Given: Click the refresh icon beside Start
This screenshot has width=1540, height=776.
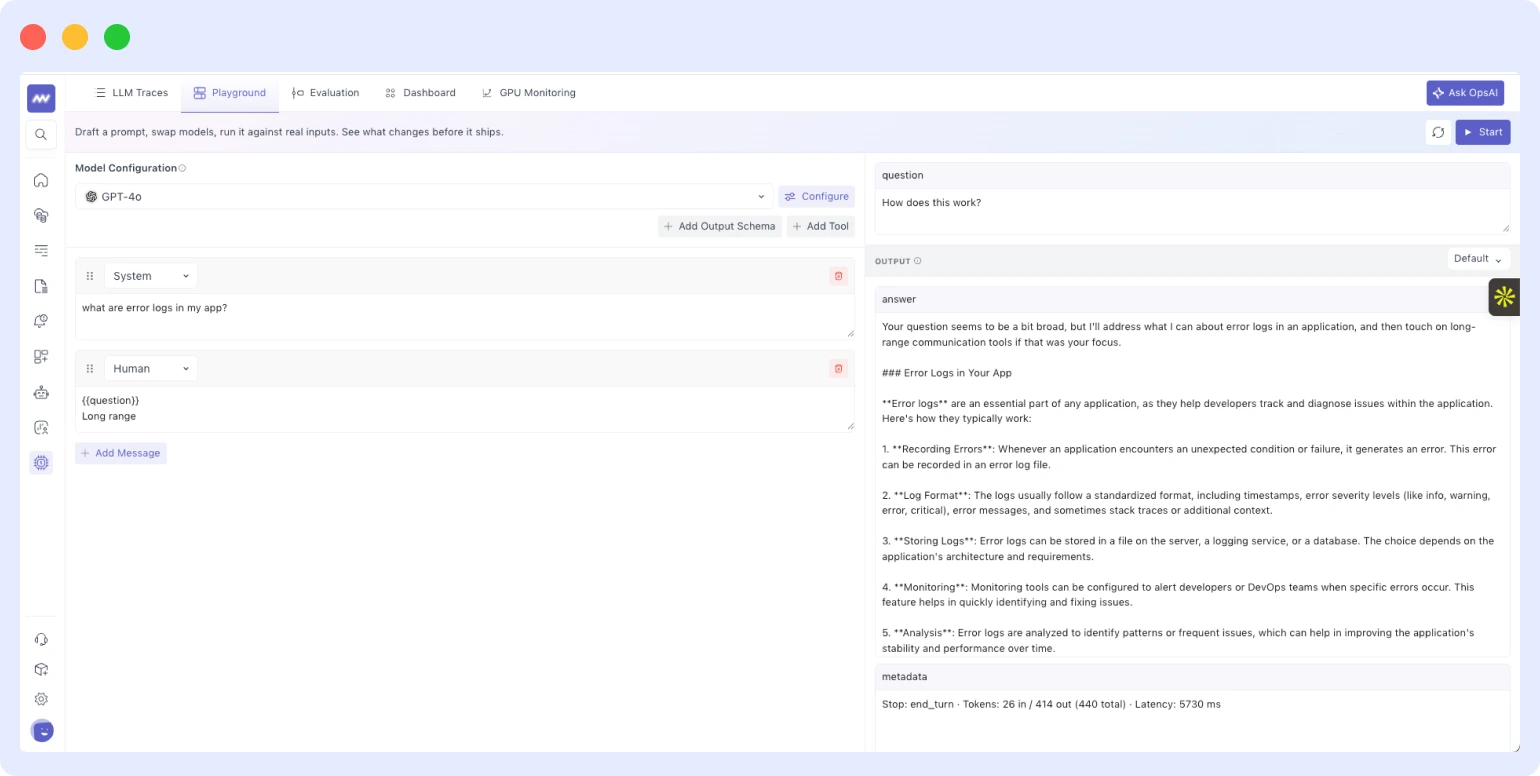Looking at the screenshot, I should pyautogui.click(x=1438, y=132).
